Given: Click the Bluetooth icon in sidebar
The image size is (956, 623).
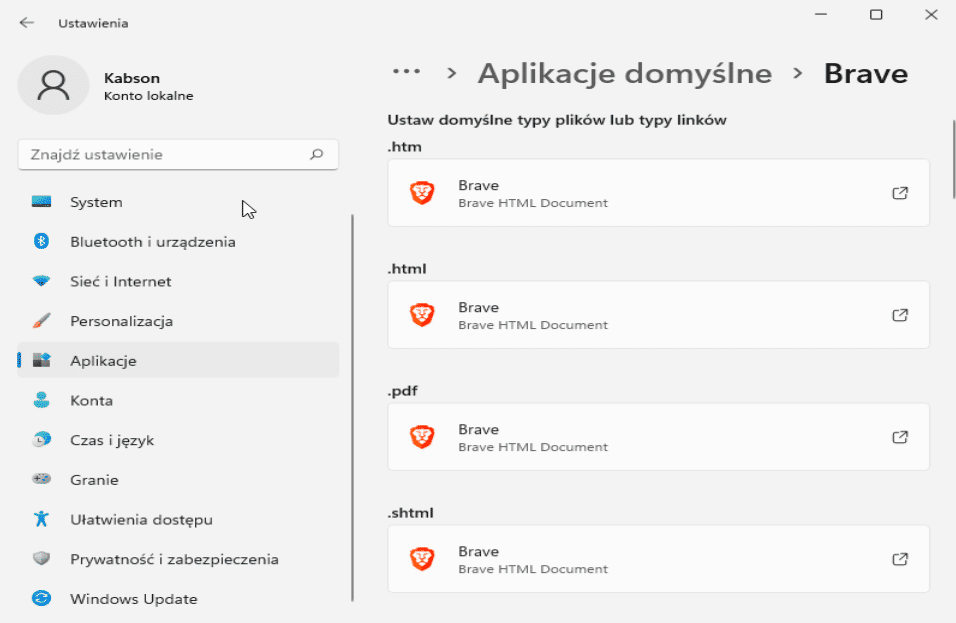Looking at the screenshot, I should click(x=41, y=241).
